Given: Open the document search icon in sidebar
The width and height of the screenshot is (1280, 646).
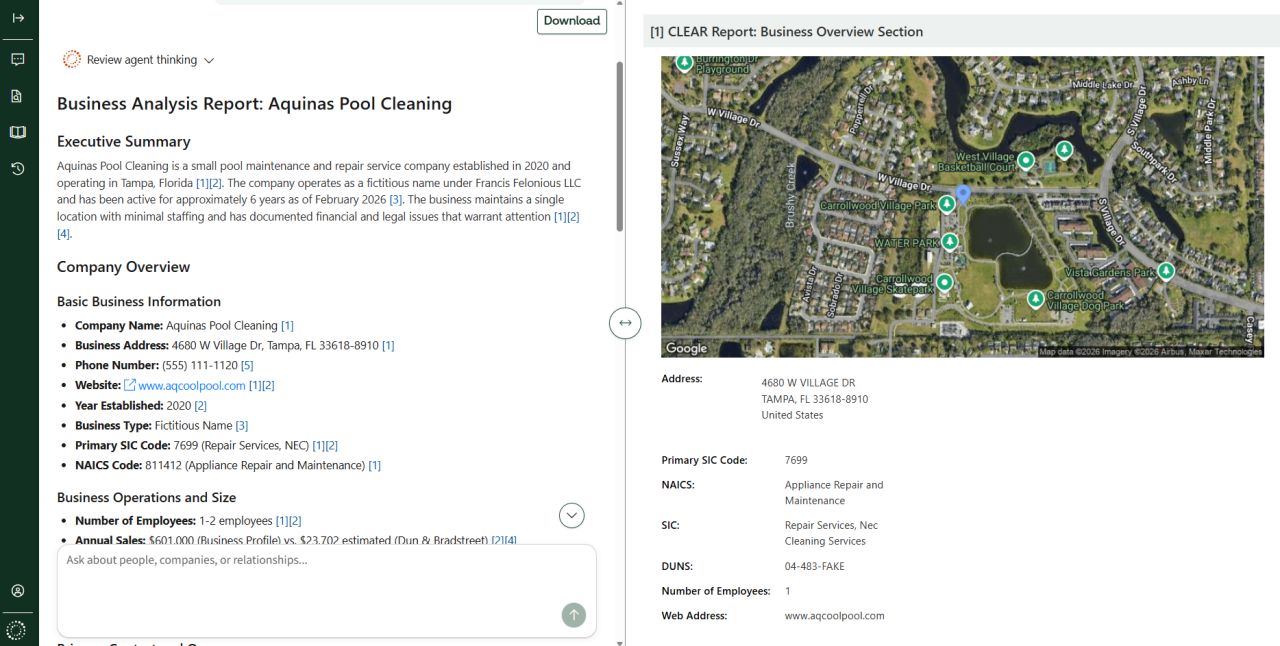Looking at the screenshot, I should [x=18, y=96].
